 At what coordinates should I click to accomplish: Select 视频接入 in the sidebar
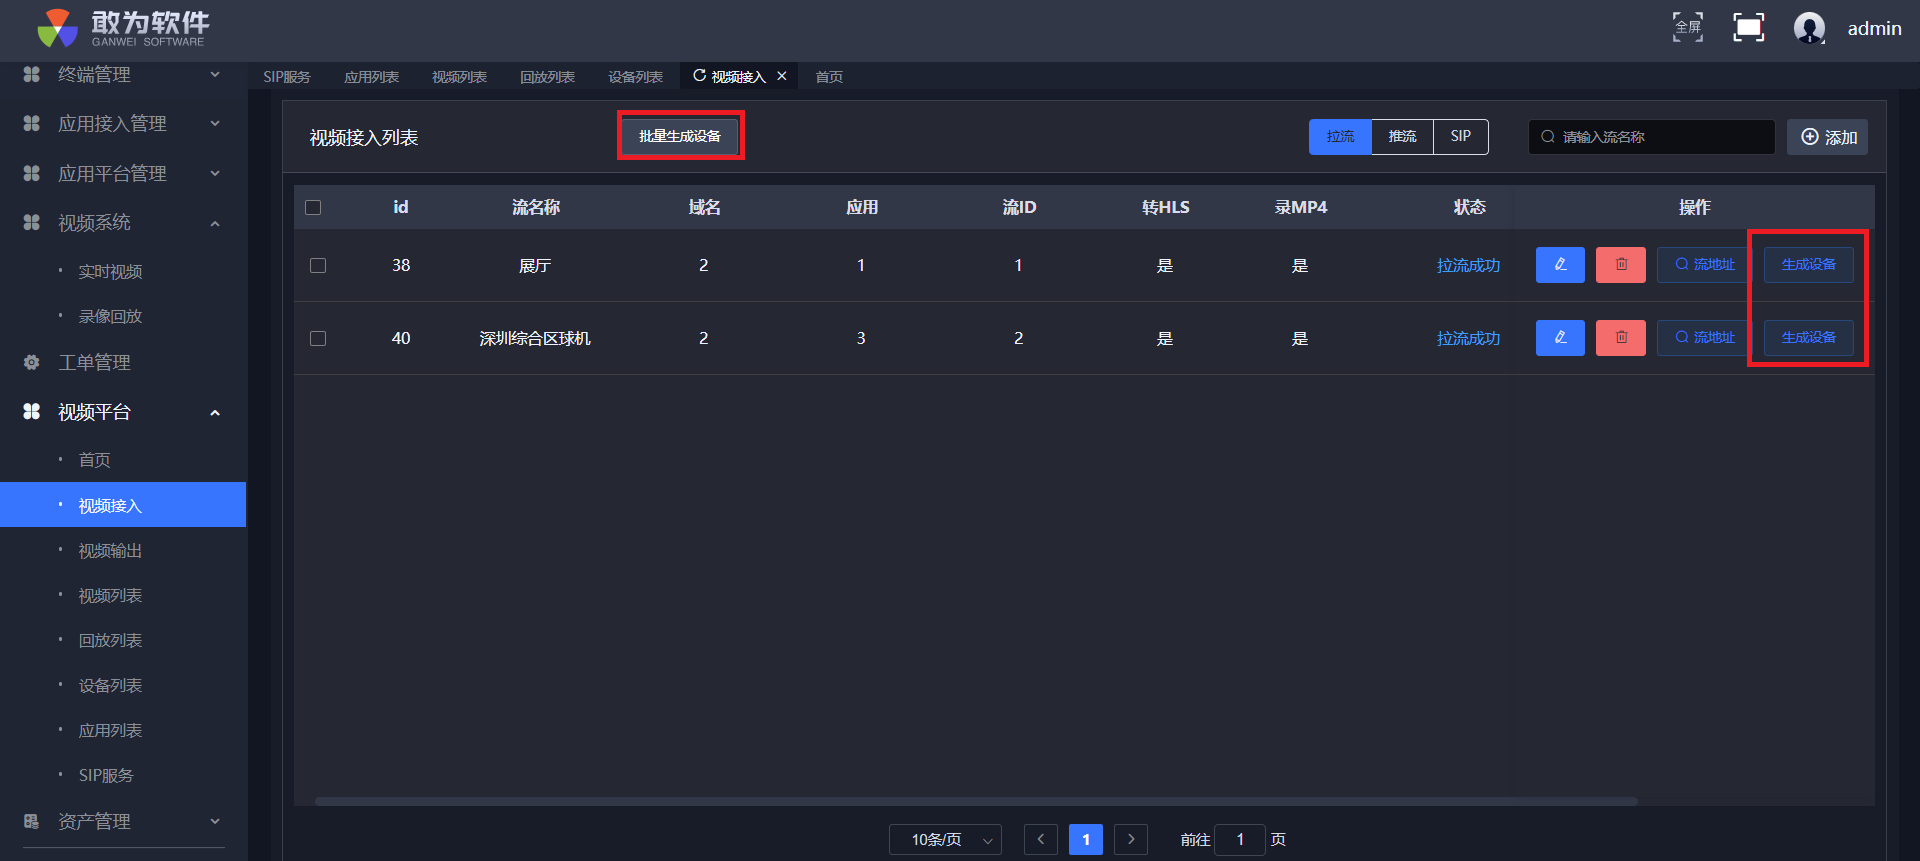[123, 505]
